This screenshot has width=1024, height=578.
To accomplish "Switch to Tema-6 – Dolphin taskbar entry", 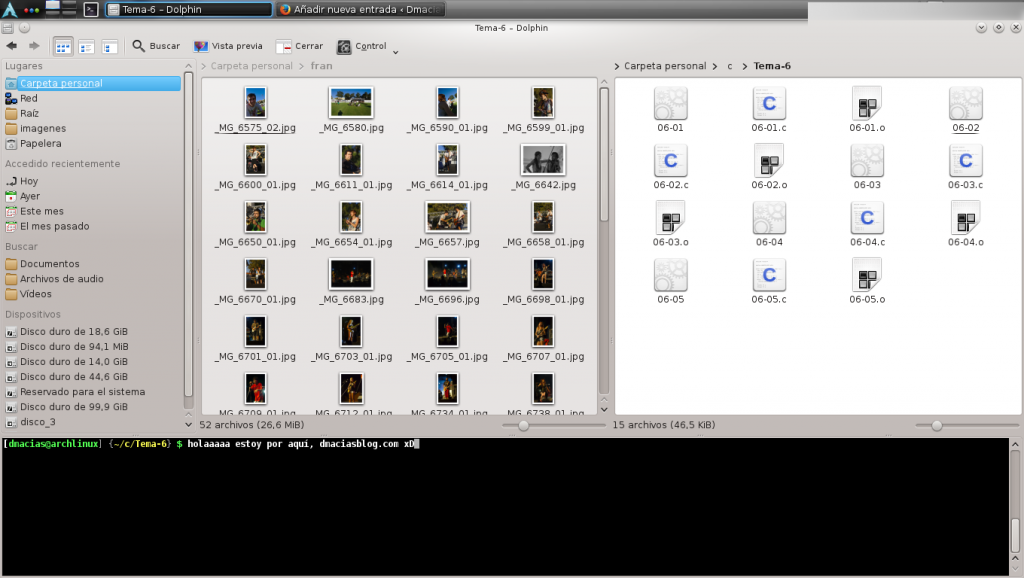I will point(189,9).
